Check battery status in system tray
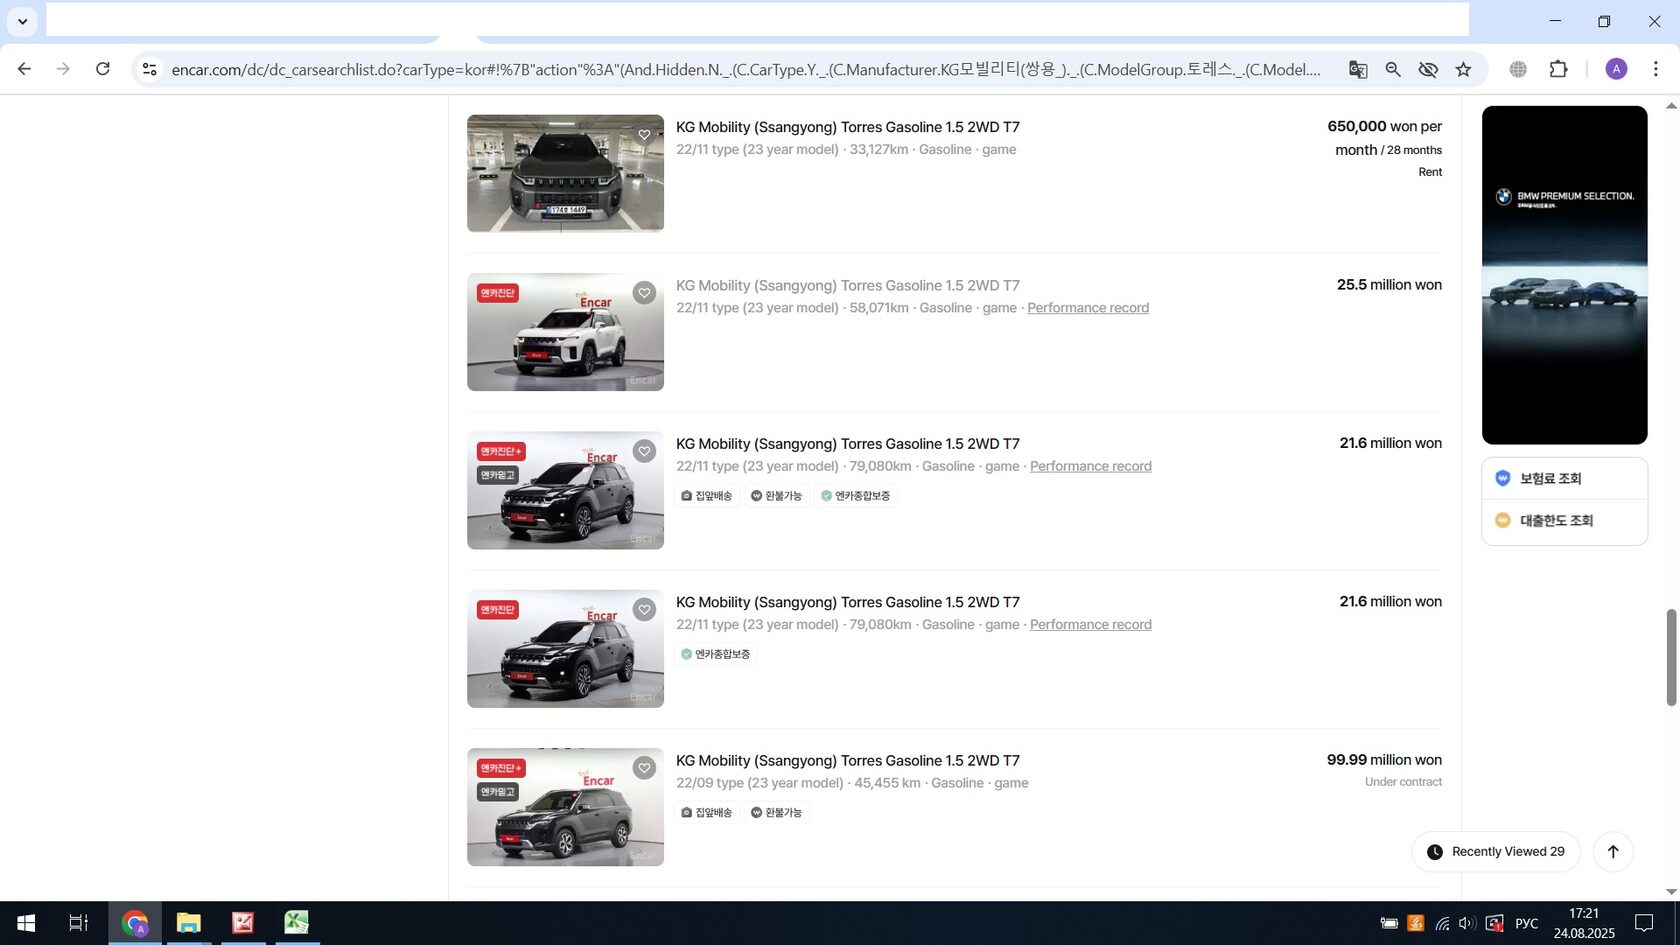1680x945 pixels. 1389,923
